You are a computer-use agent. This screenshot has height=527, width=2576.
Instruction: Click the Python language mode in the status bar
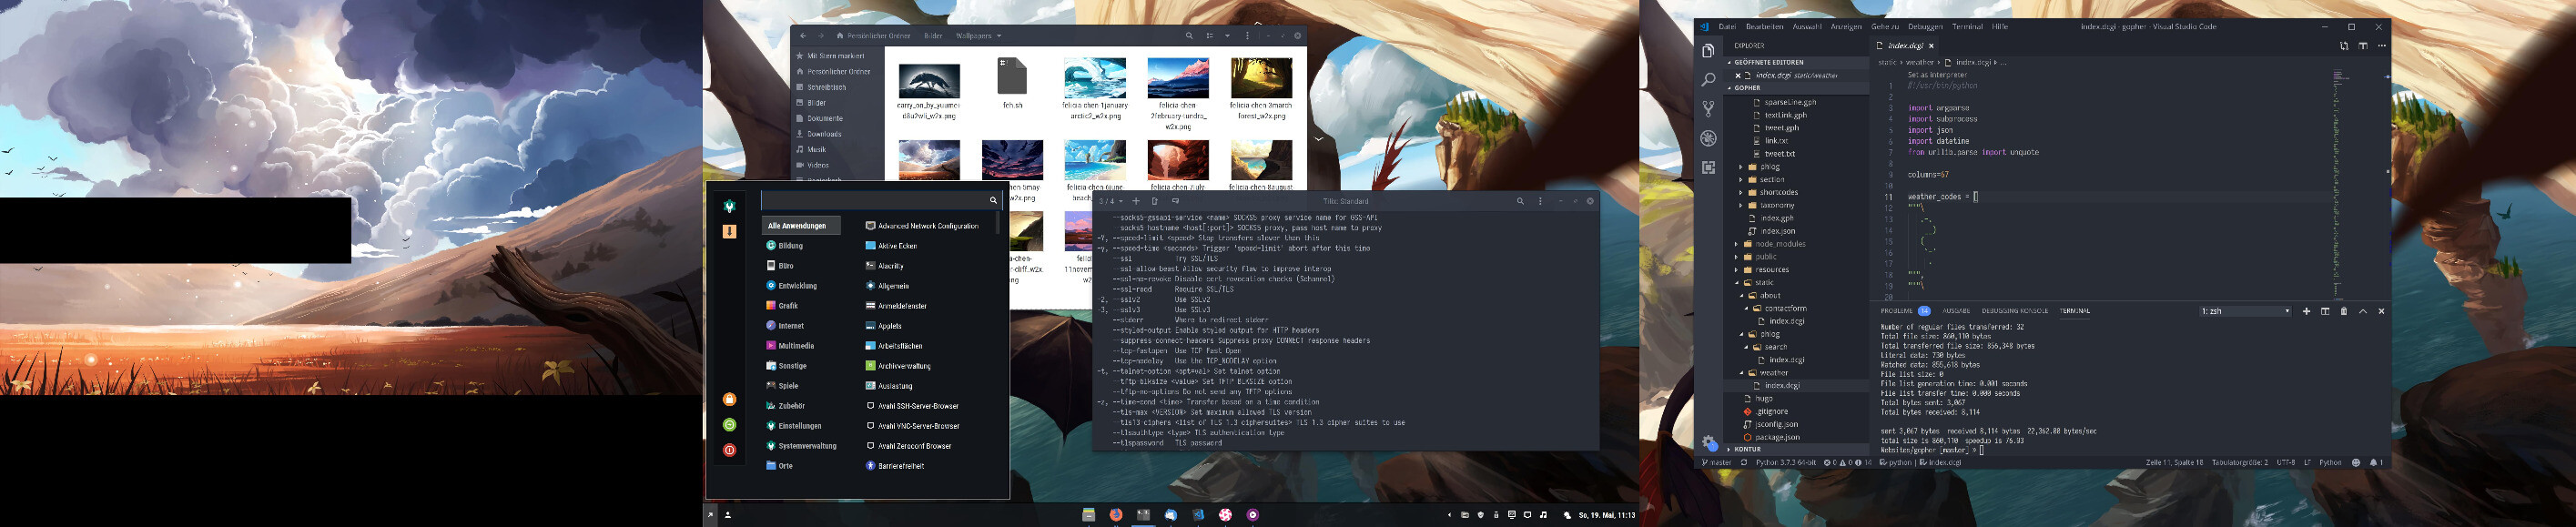click(x=2330, y=463)
